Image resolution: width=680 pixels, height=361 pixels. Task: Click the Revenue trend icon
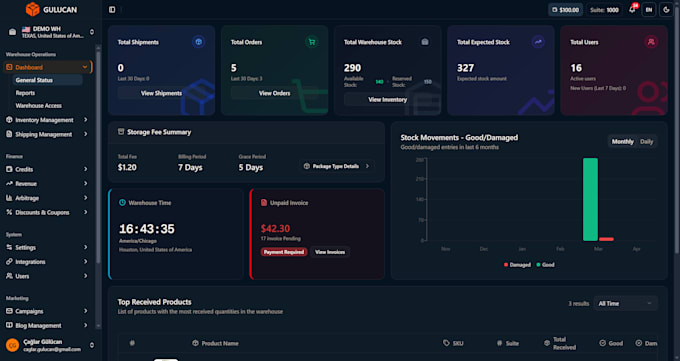(9, 184)
